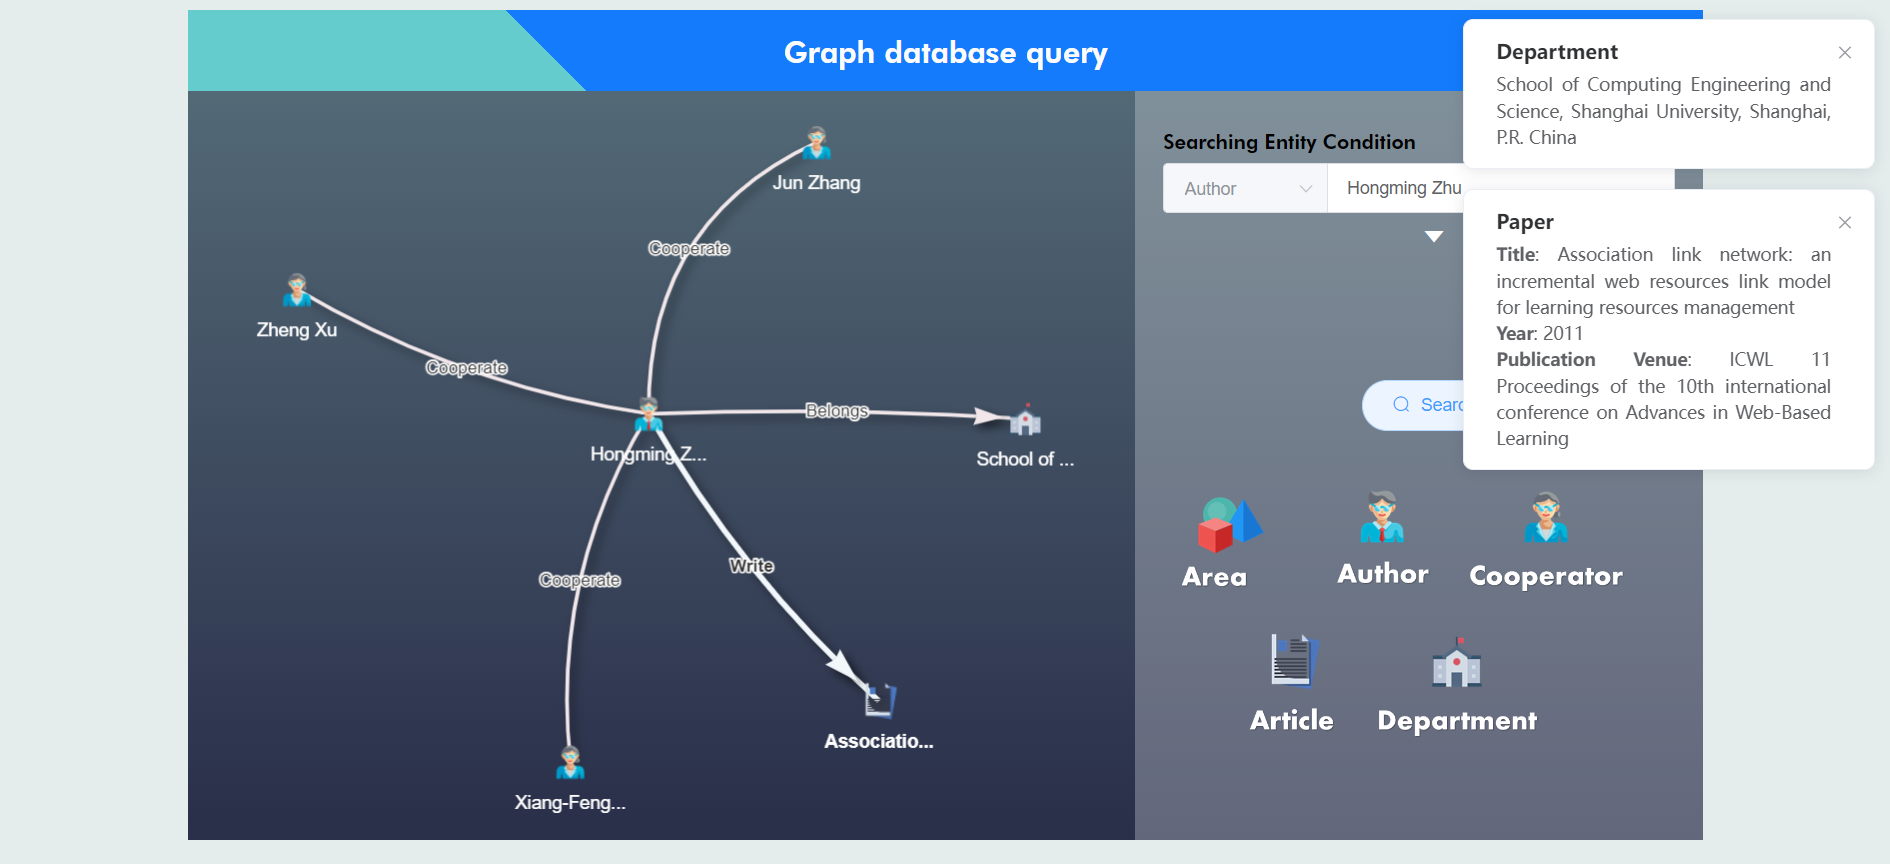Click the Write edge label
The height and width of the screenshot is (864, 1890).
[752, 566]
